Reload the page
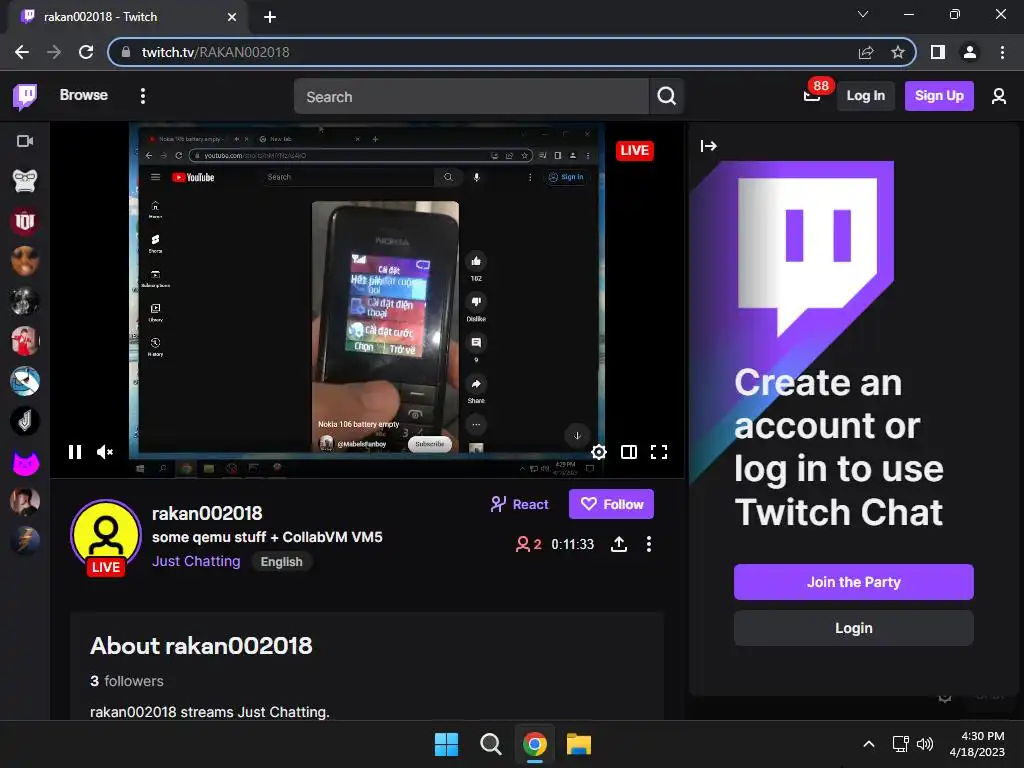Viewport: 1024px width, 768px height. [86, 52]
